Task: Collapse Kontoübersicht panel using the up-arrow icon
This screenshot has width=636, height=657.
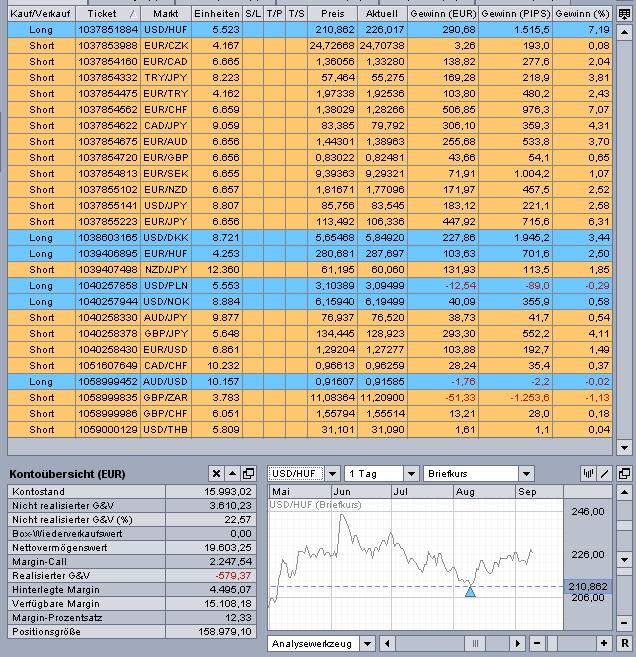Action: point(232,474)
